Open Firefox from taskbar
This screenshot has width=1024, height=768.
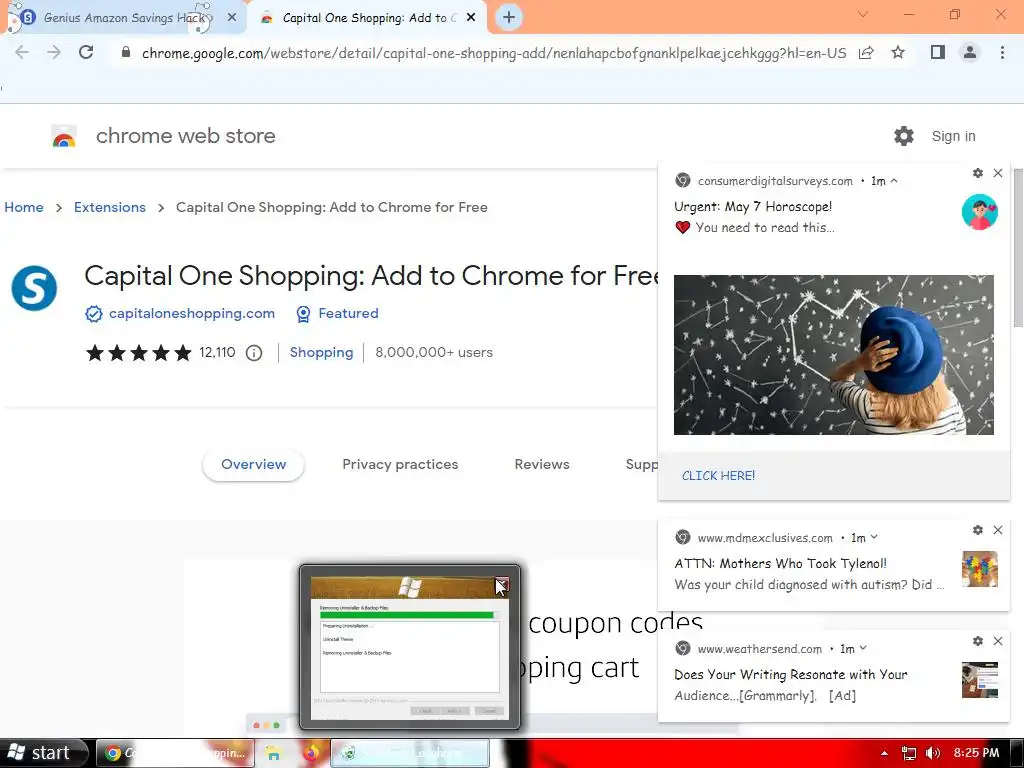(311, 753)
